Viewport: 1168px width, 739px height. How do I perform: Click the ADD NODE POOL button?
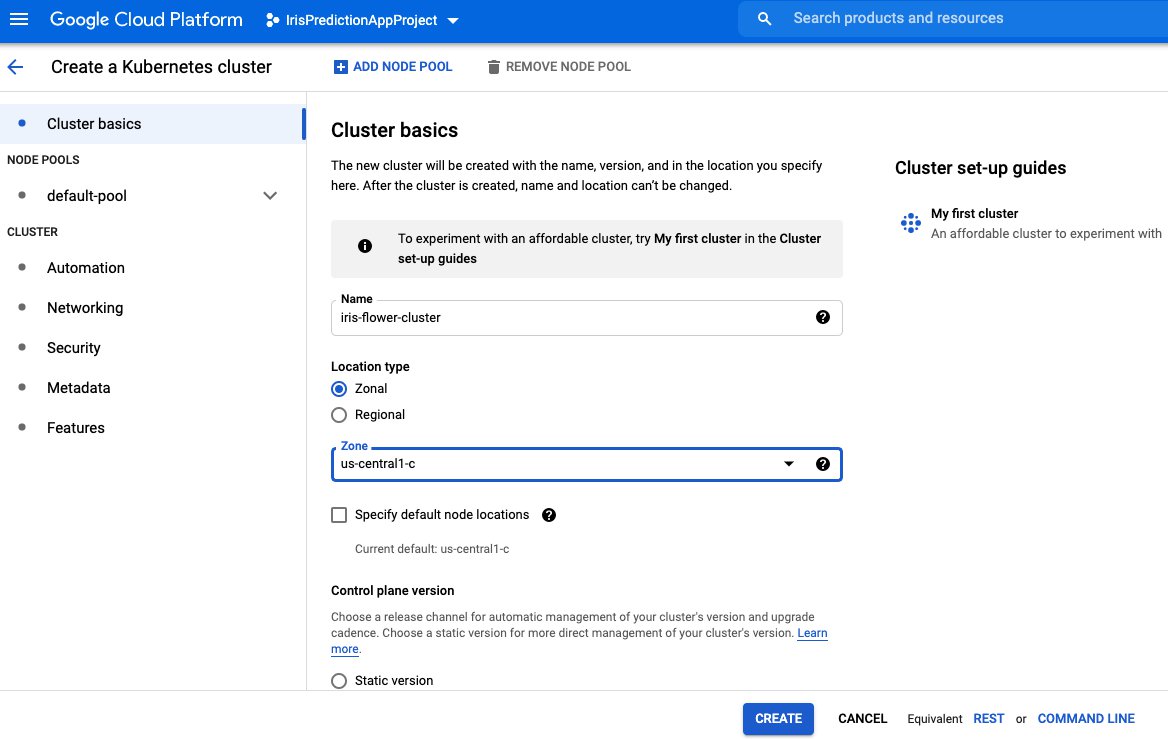(392, 67)
